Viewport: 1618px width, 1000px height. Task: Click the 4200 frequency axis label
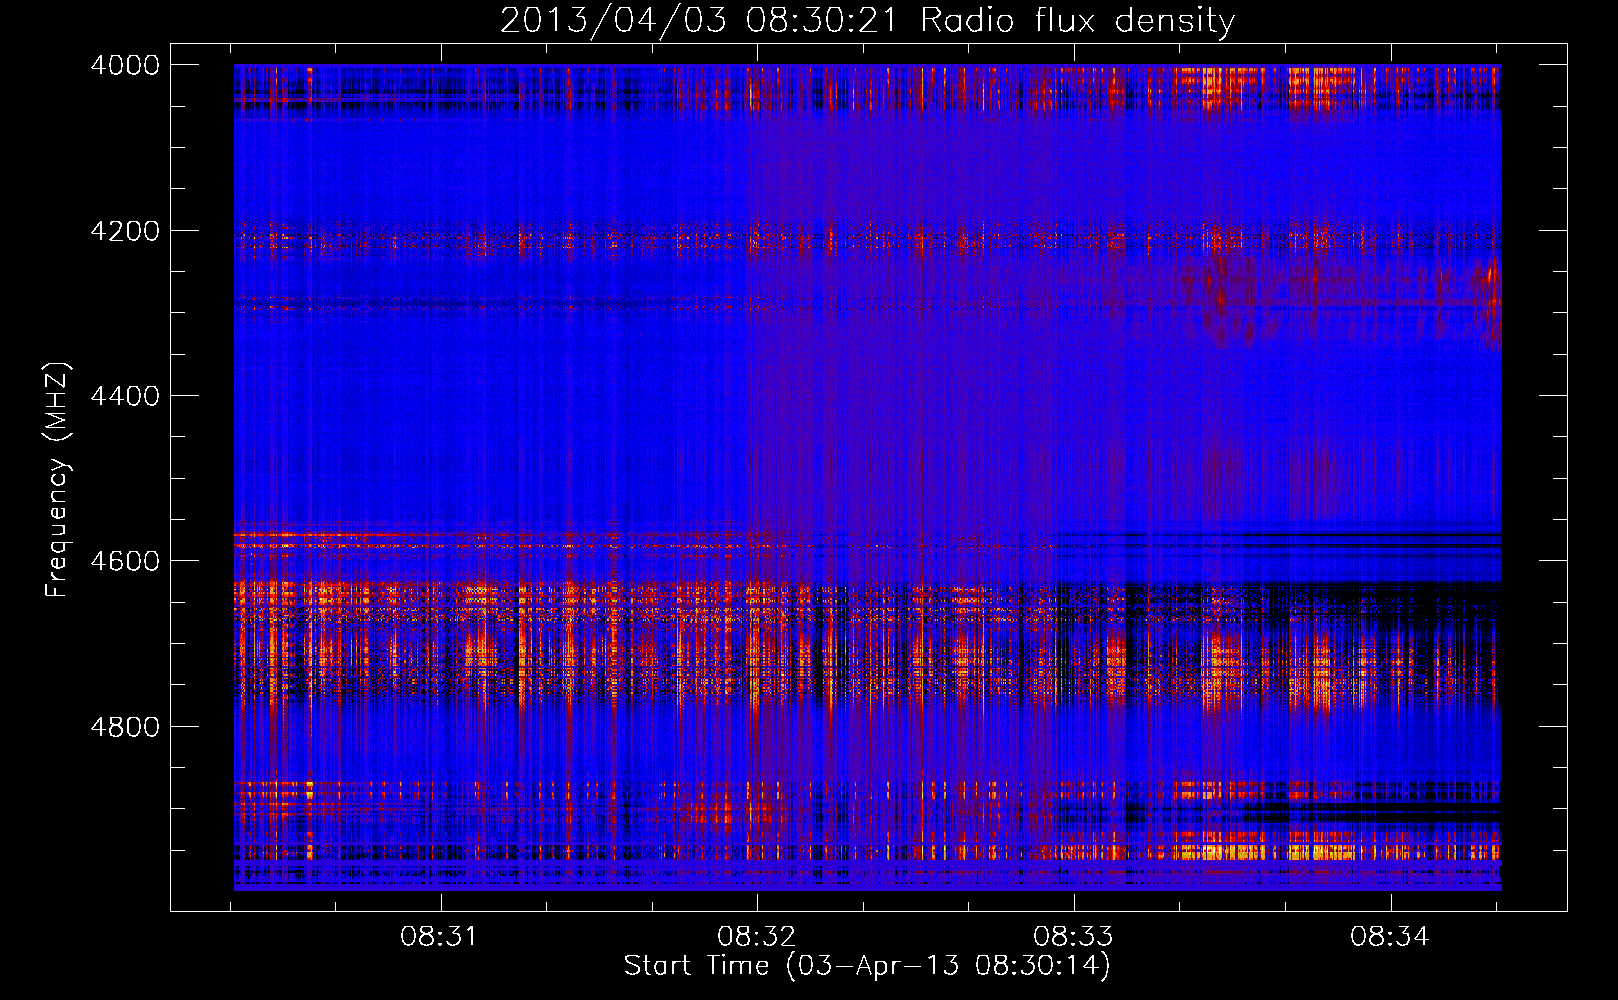coord(125,231)
